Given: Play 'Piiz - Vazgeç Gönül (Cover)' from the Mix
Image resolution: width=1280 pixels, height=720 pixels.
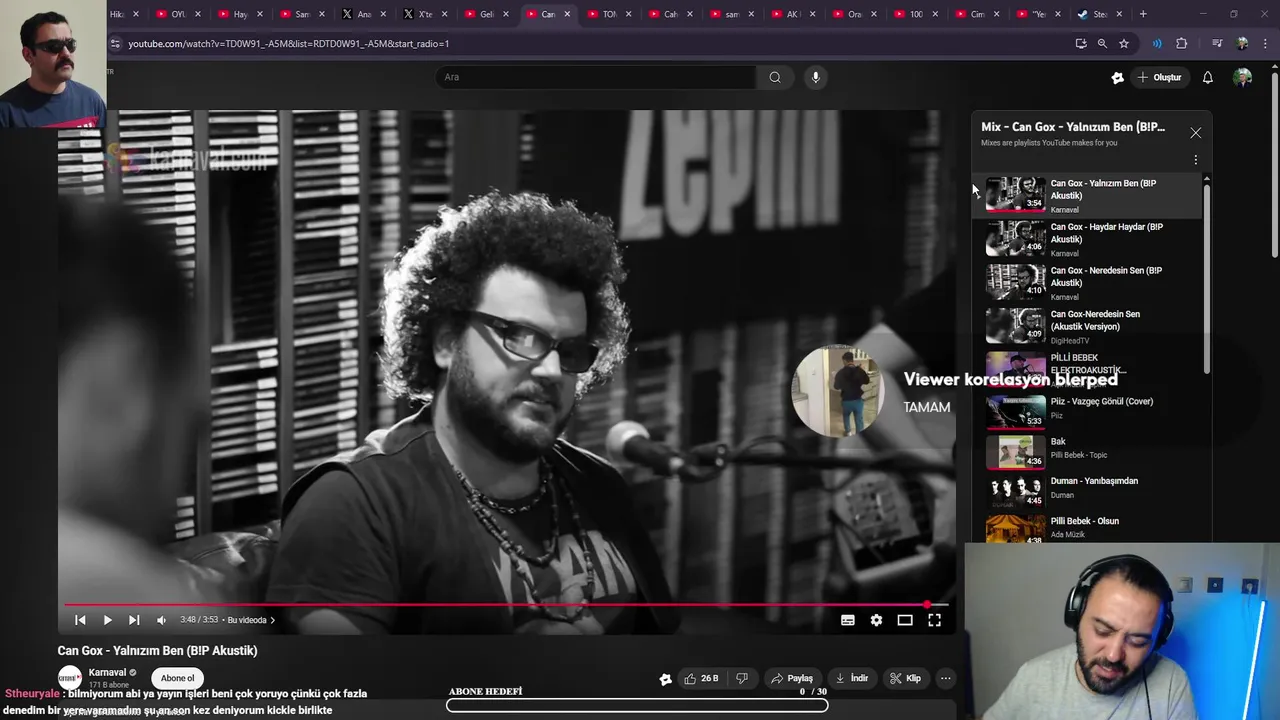Looking at the screenshot, I should tap(1090, 410).
